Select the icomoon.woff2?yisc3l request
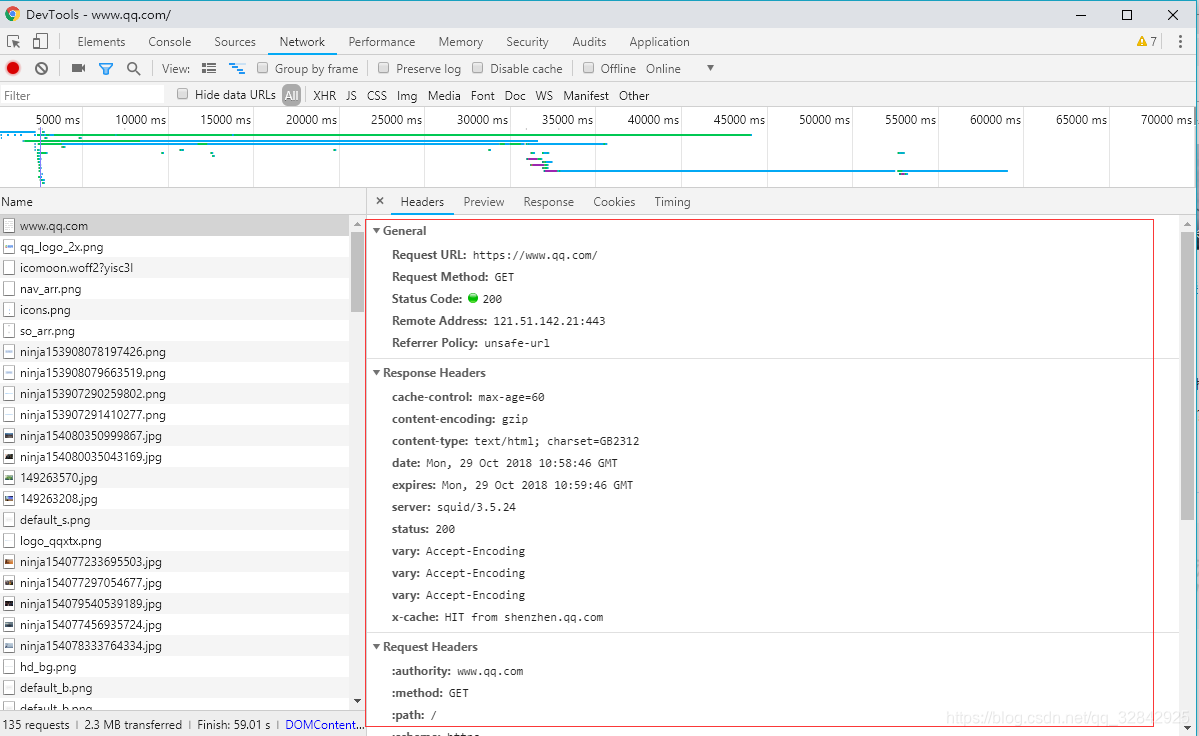Viewport: 1199px width, 736px height. pyautogui.click(x=175, y=267)
